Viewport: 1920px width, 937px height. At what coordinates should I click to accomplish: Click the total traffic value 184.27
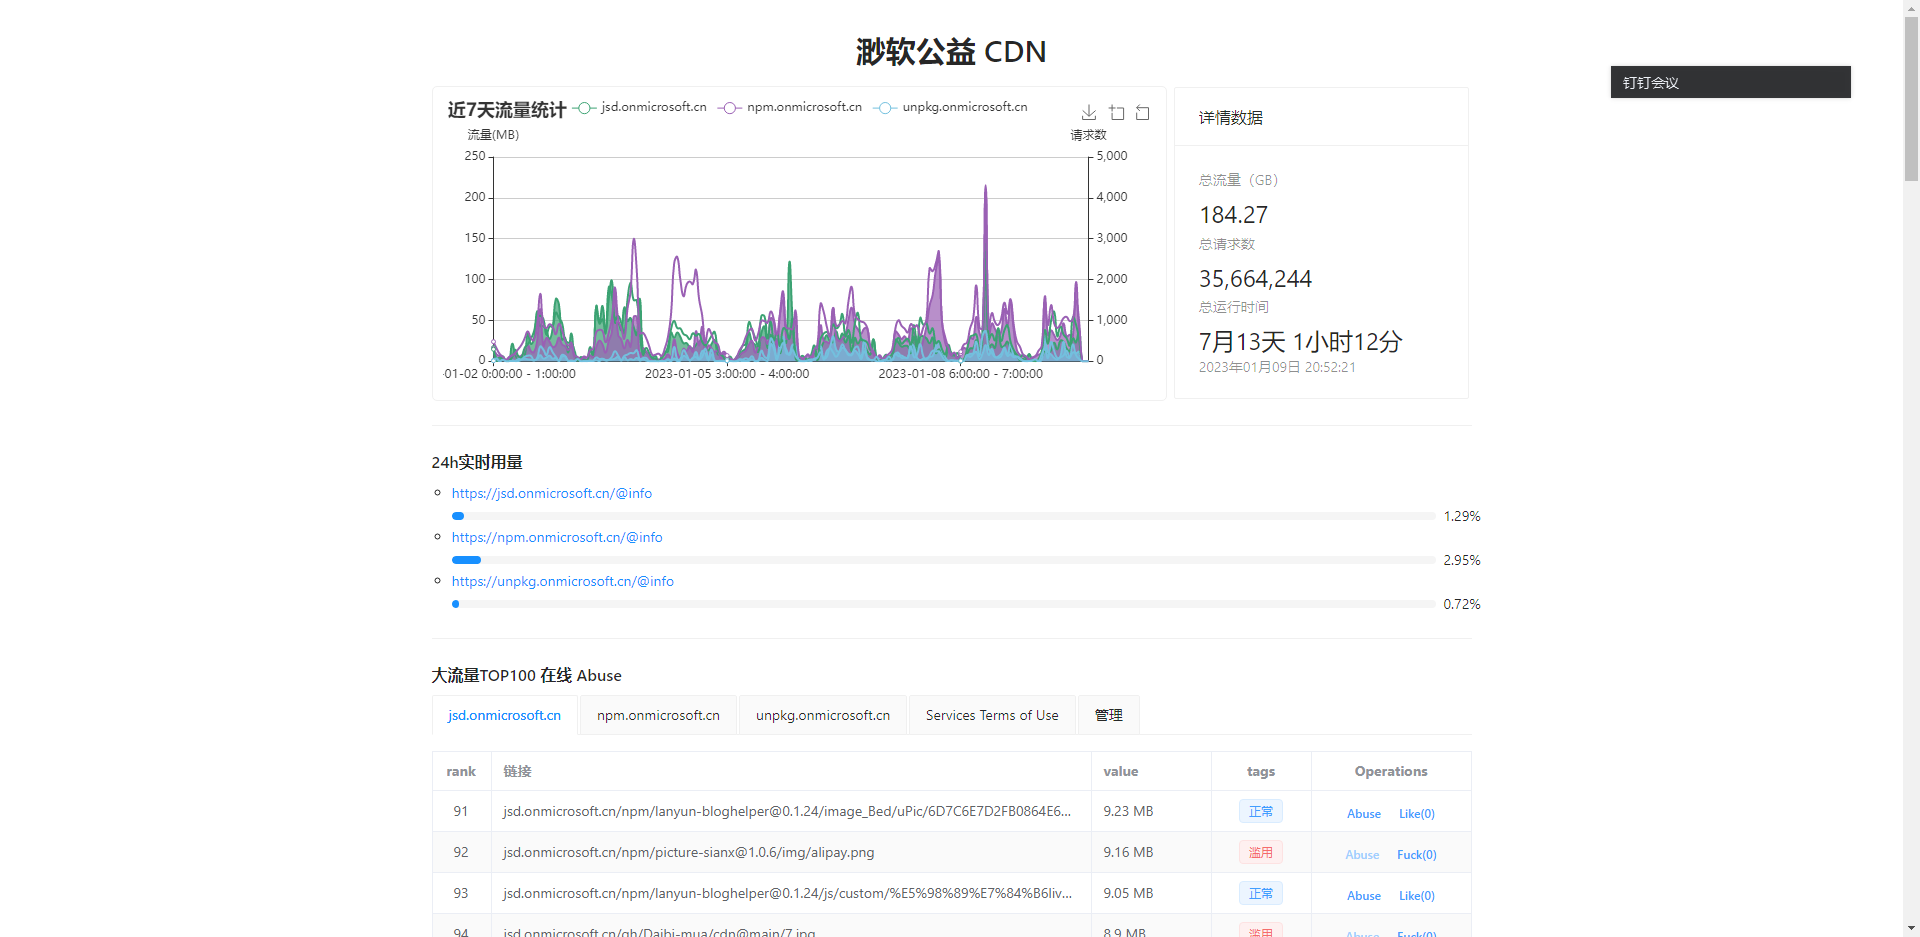pos(1233,215)
